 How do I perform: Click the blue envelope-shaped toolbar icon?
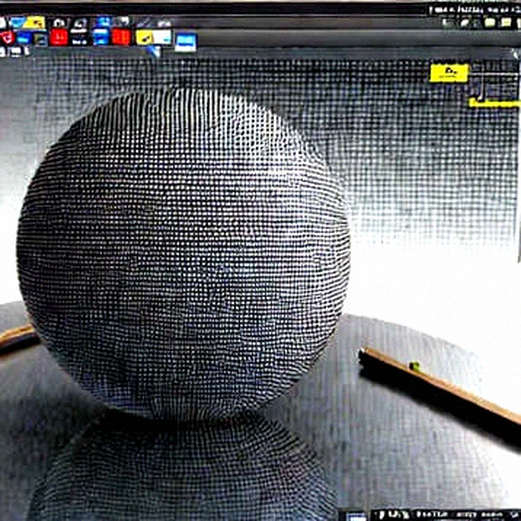17,22
